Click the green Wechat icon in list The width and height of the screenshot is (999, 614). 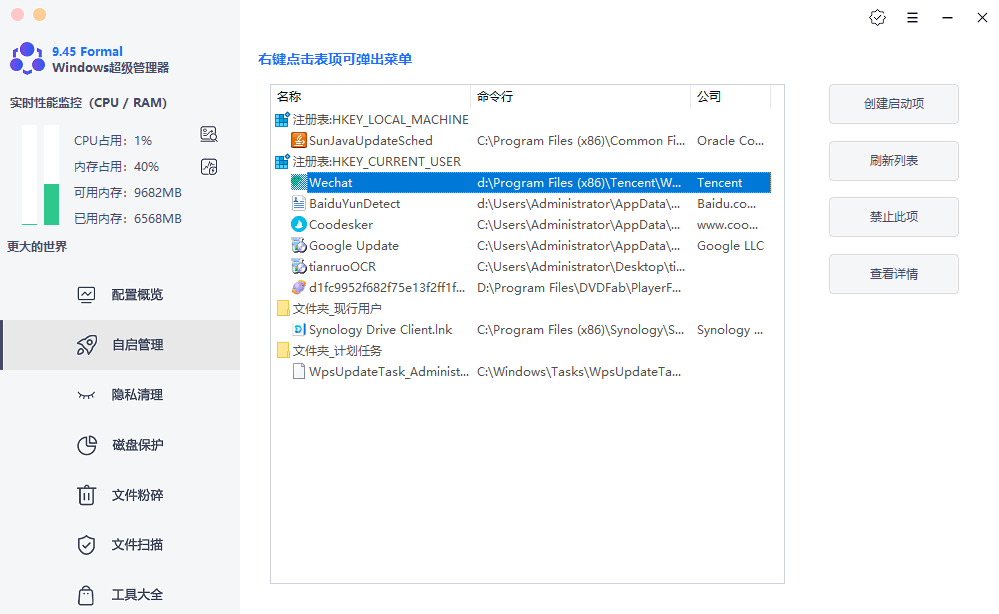[x=299, y=182]
